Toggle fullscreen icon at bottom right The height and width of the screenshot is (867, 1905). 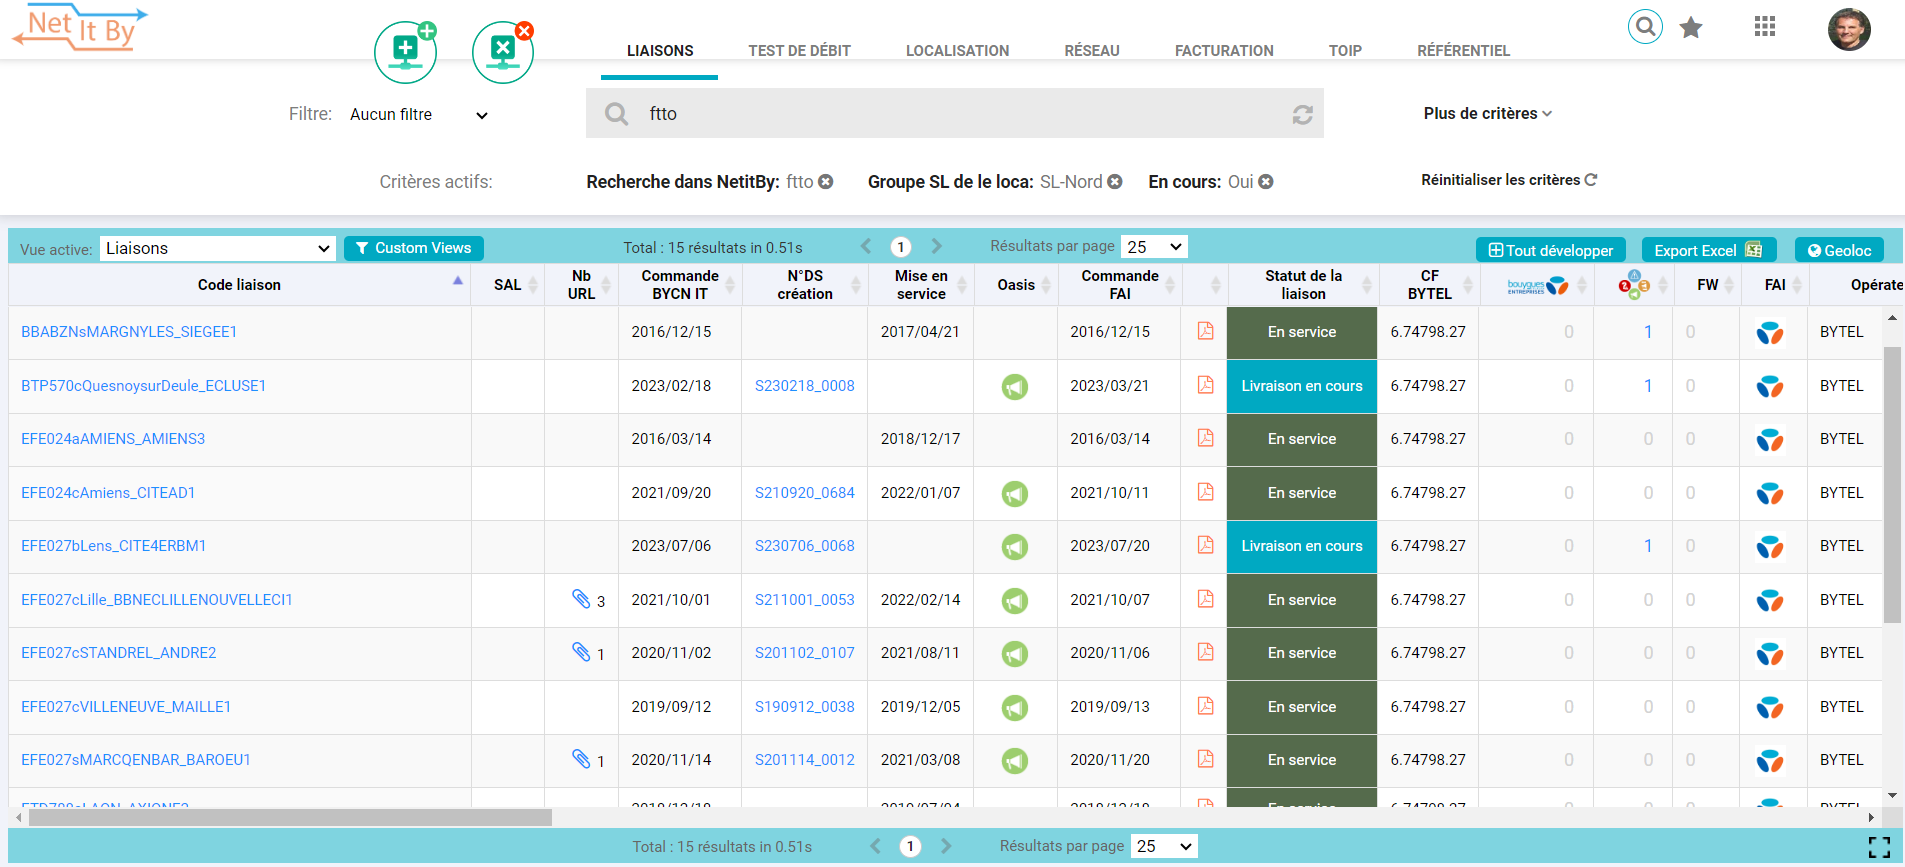[1878, 847]
